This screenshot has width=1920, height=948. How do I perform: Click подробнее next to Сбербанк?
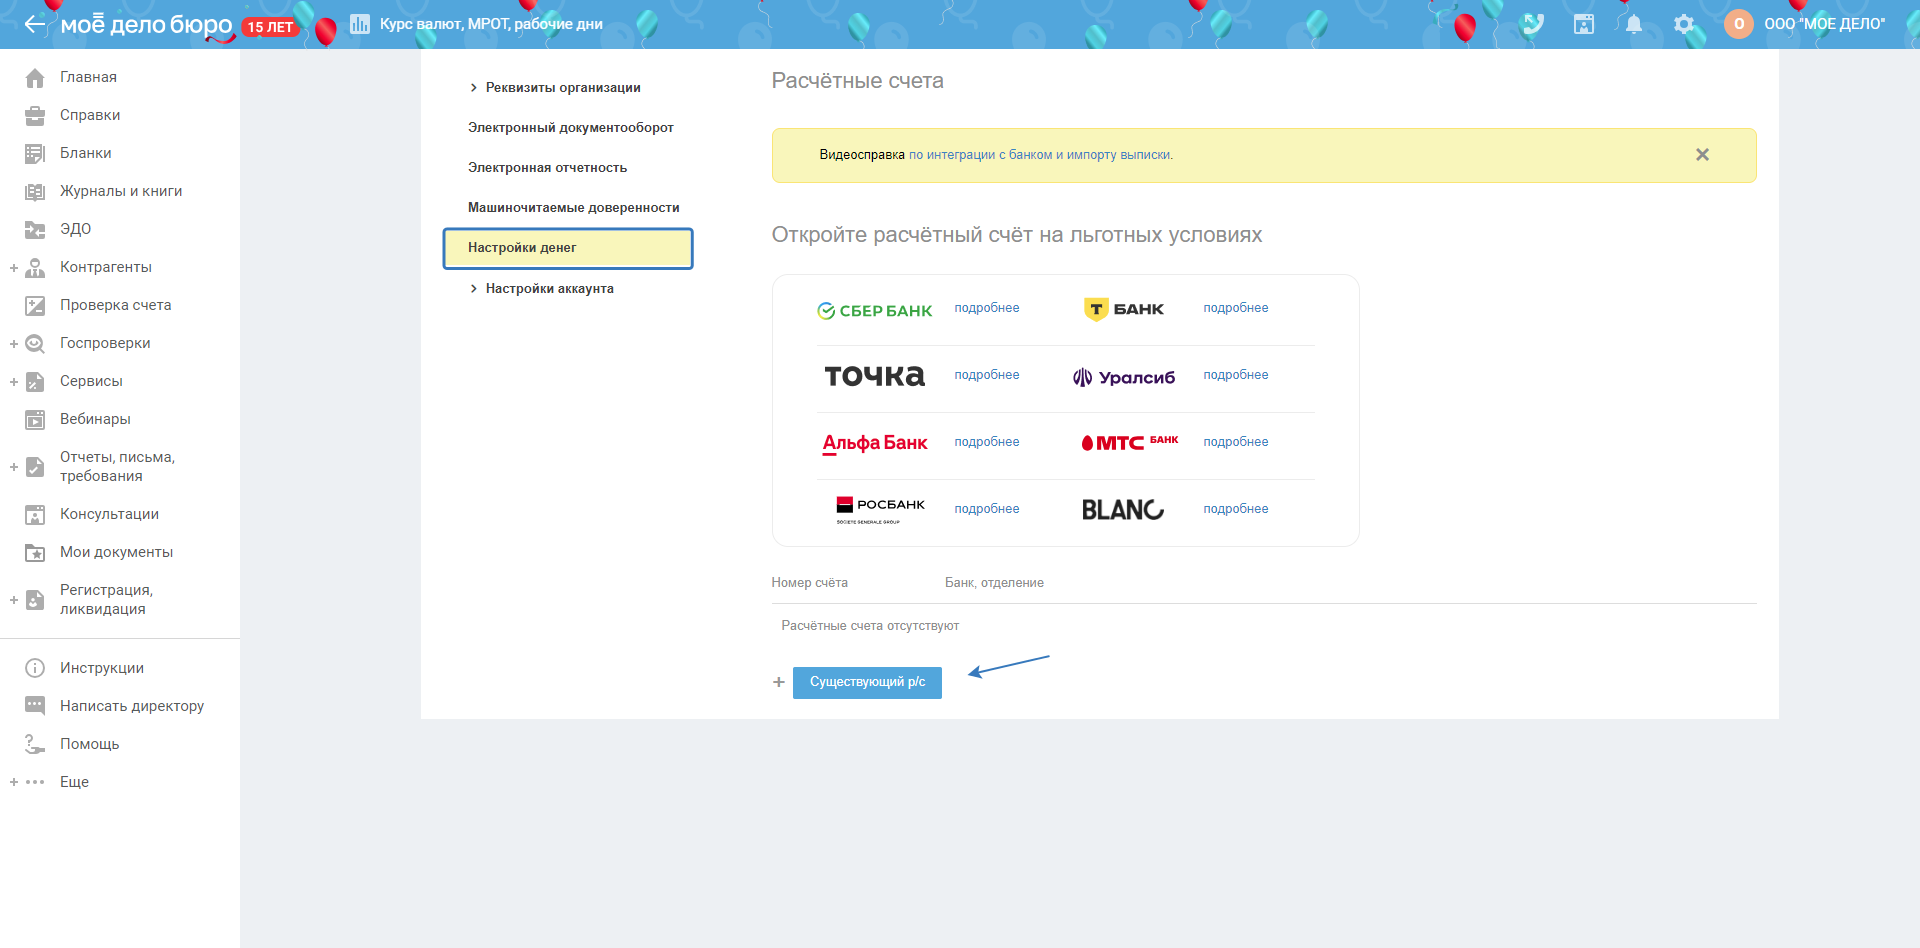coord(987,308)
